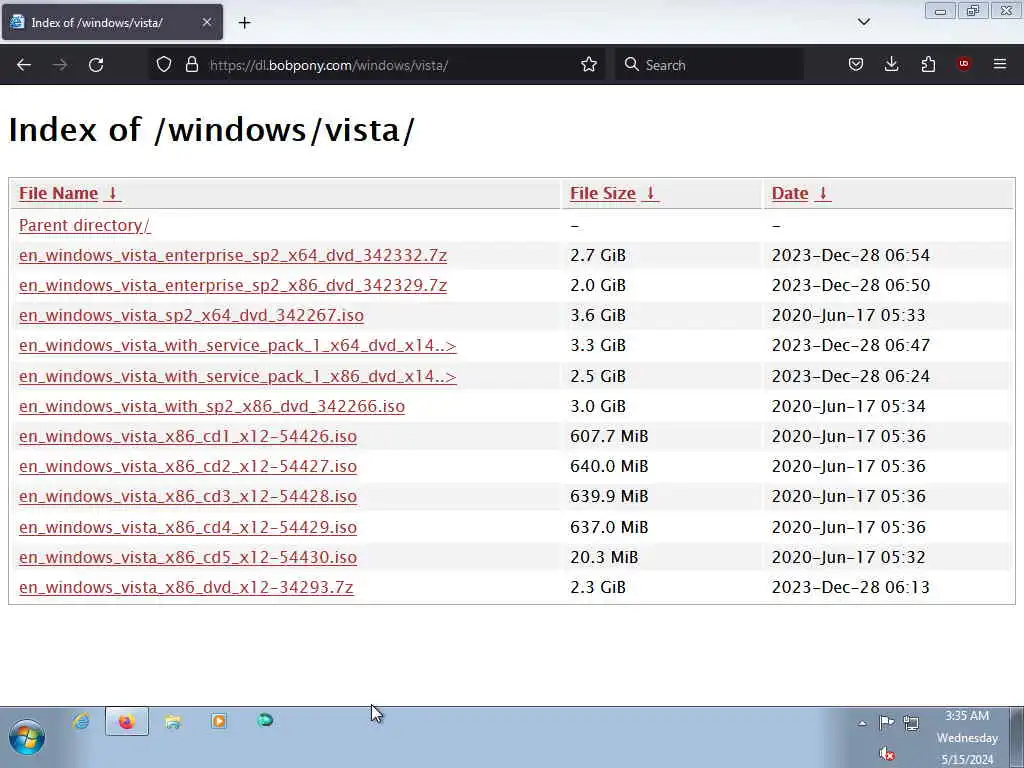Screen dimensions: 1024x768
Task: Show hidden system tray icons
Action: 862,723
